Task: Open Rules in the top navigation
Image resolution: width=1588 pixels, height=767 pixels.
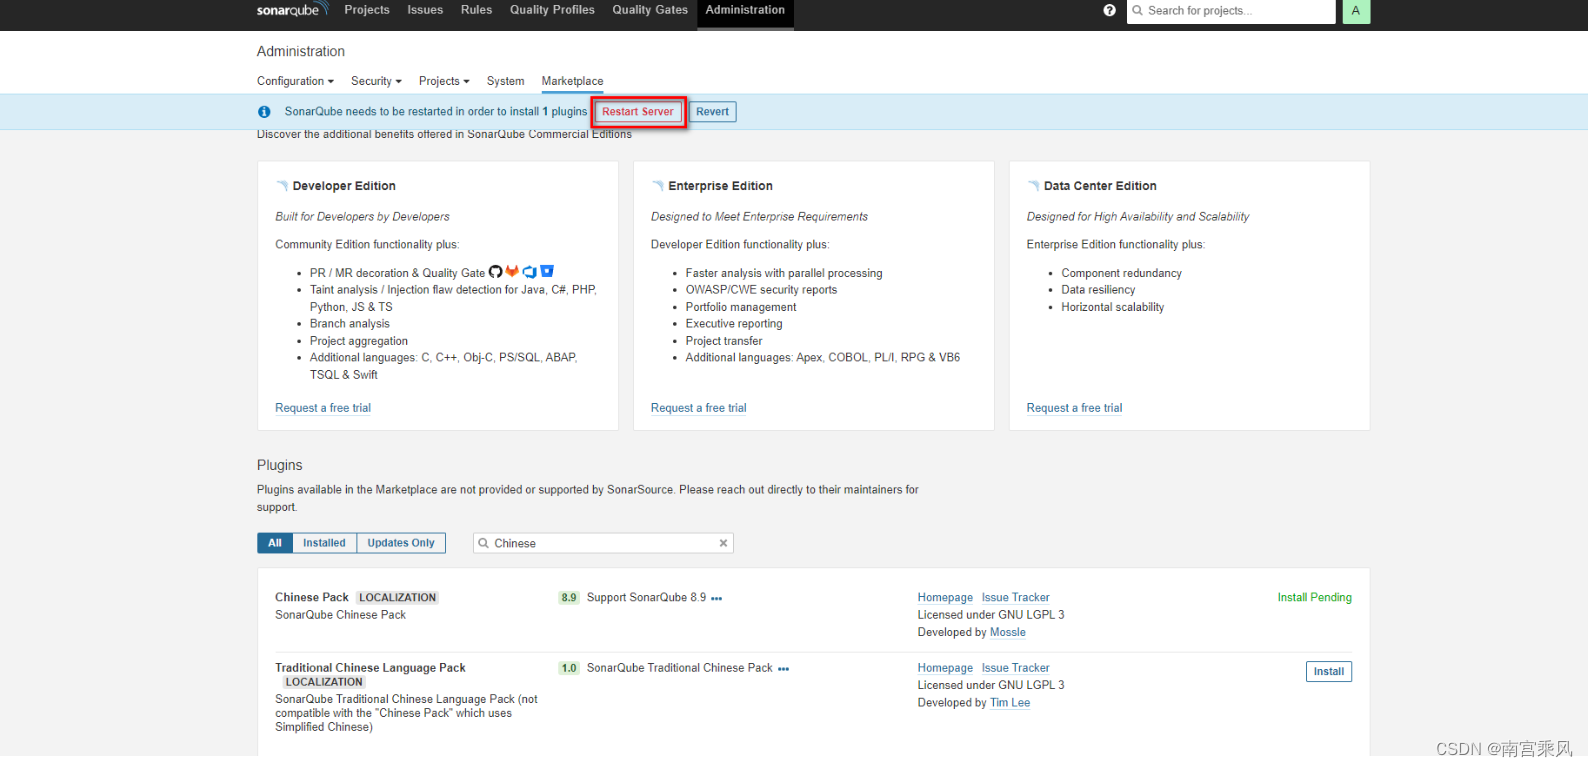Action: pyautogui.click(x=476, y=10)
